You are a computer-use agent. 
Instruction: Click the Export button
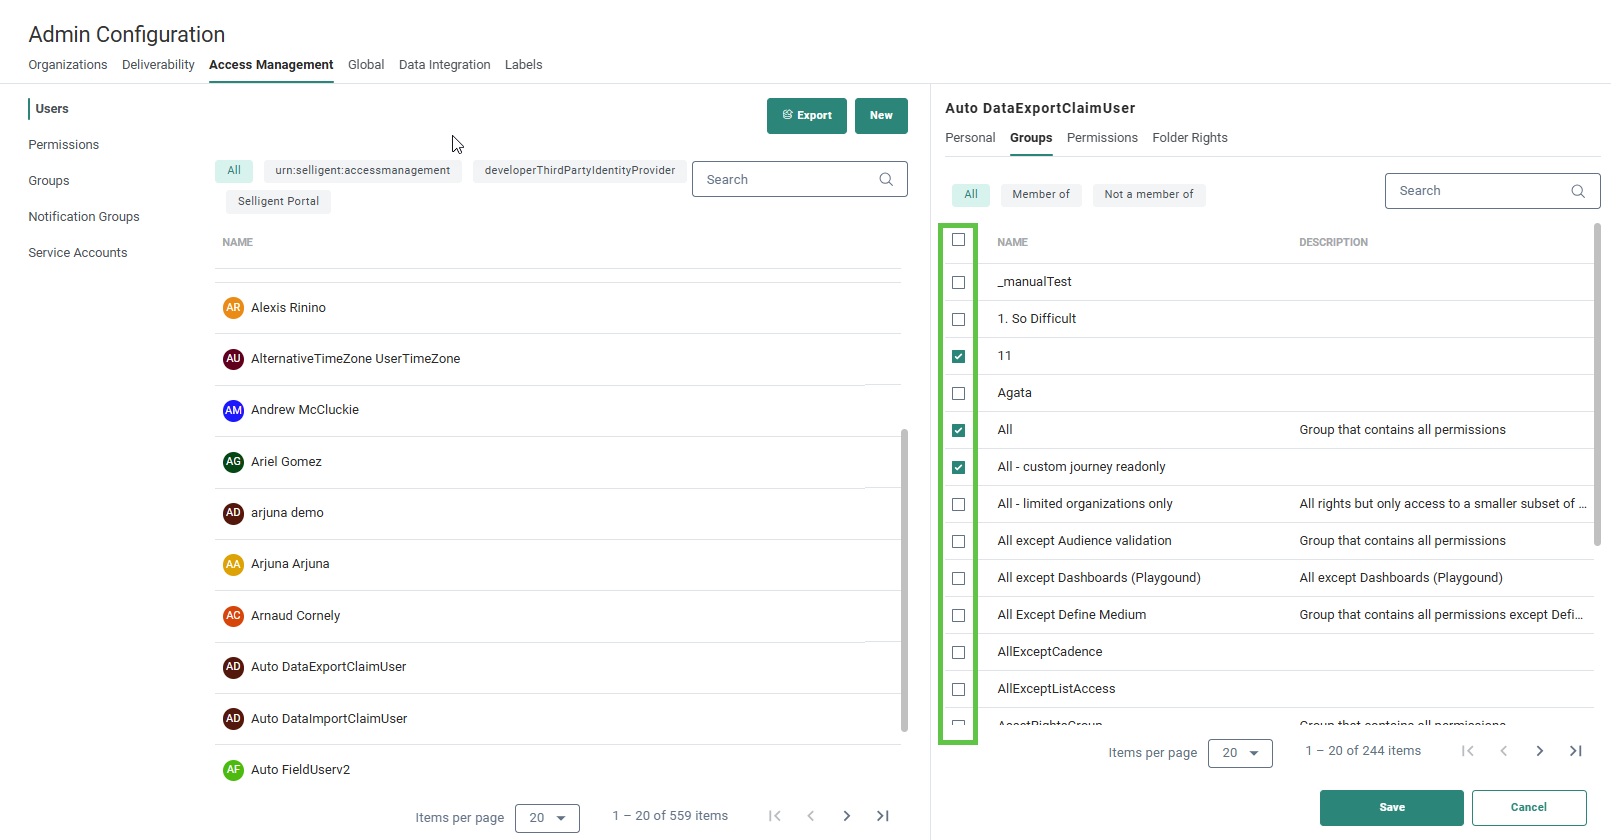tap(806, 116)
